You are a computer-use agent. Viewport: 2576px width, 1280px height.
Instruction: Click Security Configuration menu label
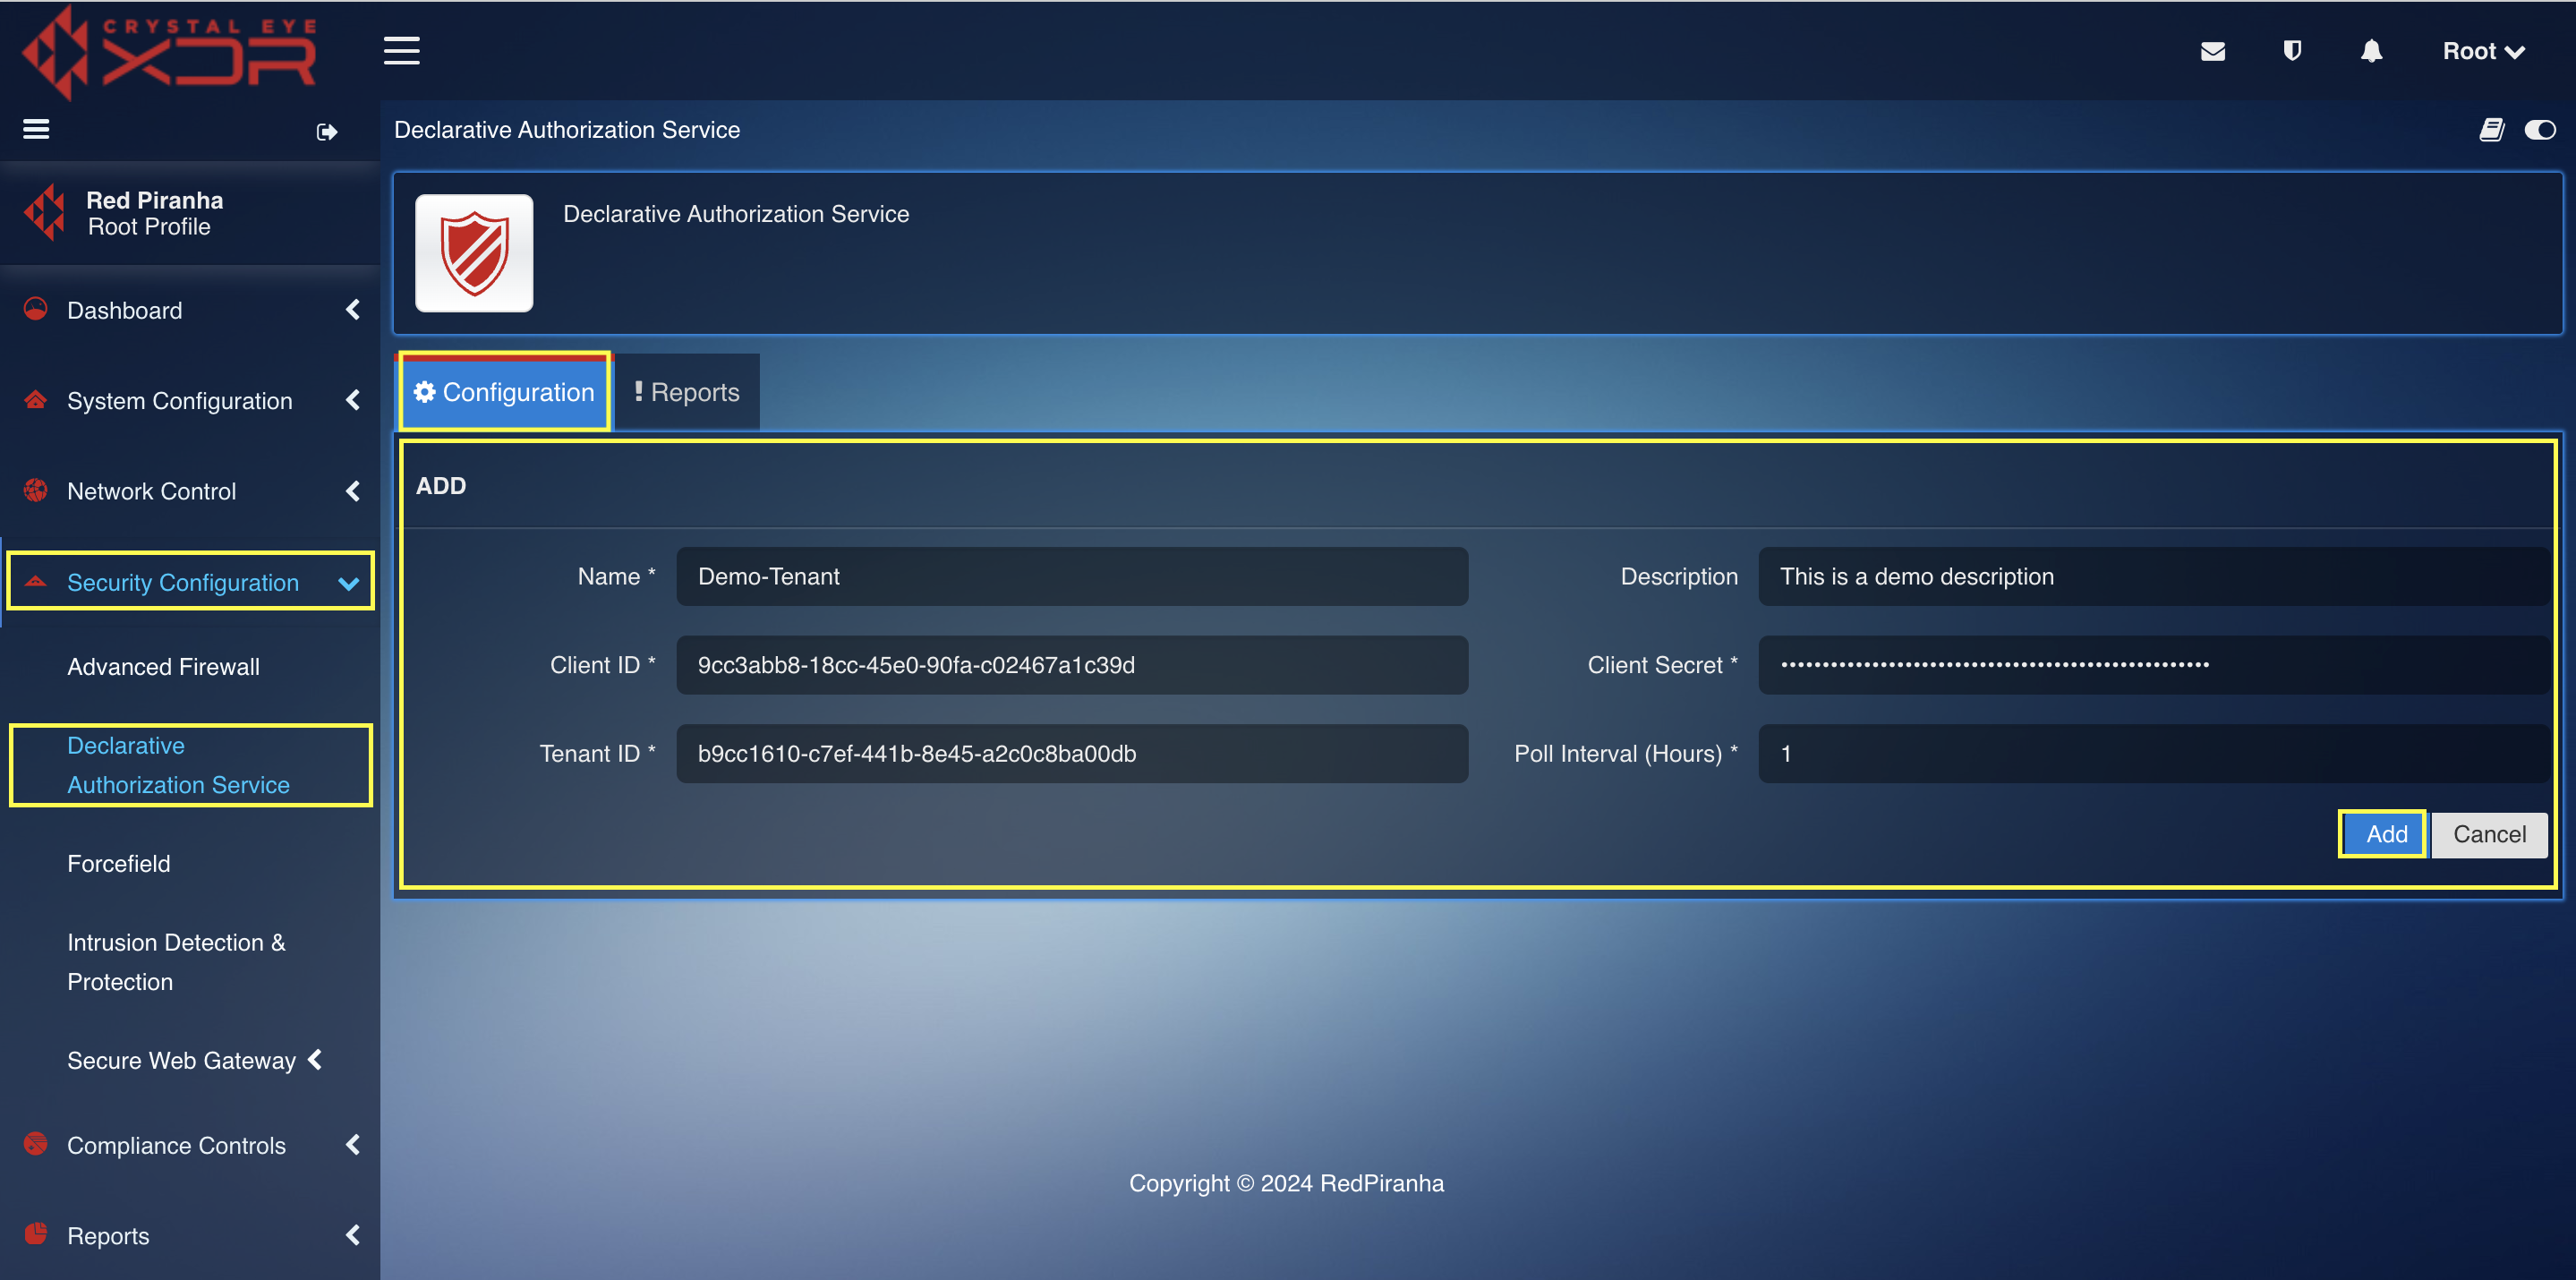point(183,582)
